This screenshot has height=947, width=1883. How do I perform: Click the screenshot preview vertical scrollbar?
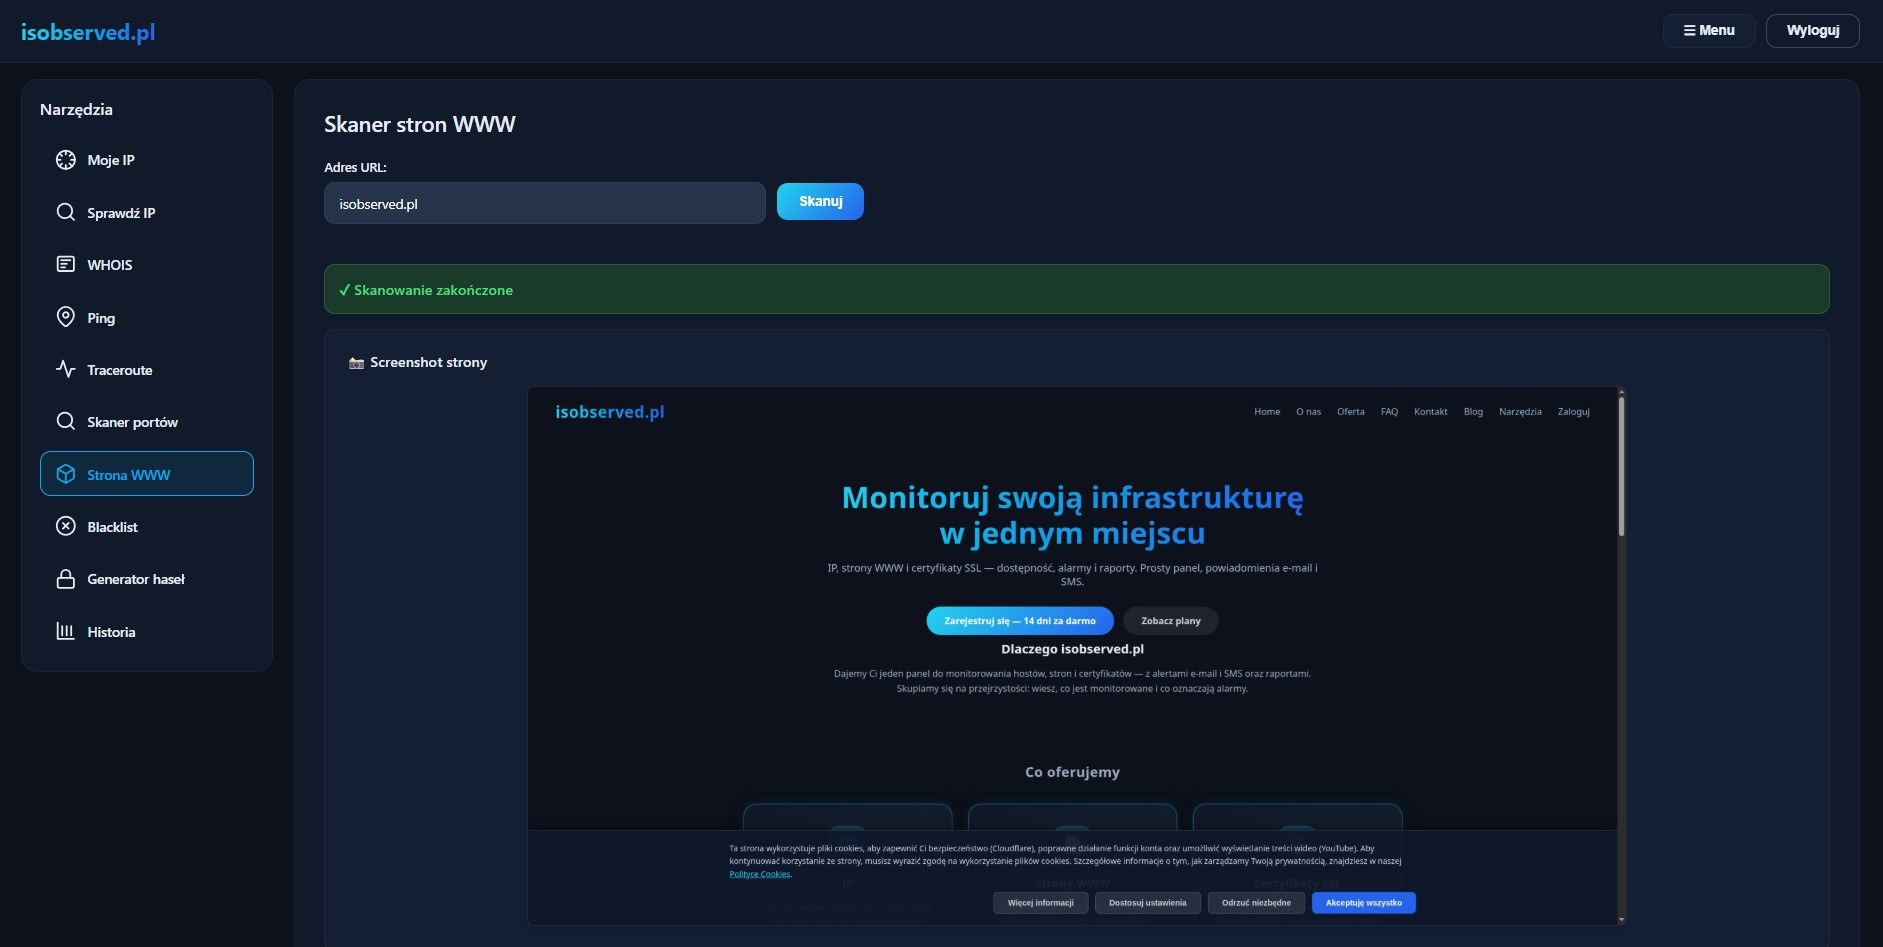1621,656
